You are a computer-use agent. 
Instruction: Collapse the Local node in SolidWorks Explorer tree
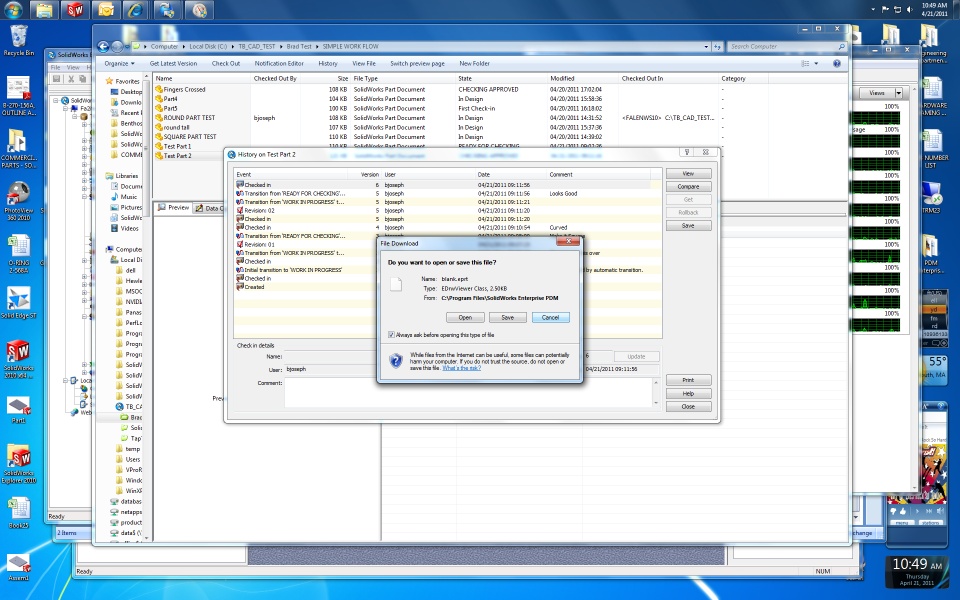pos(66,381)
